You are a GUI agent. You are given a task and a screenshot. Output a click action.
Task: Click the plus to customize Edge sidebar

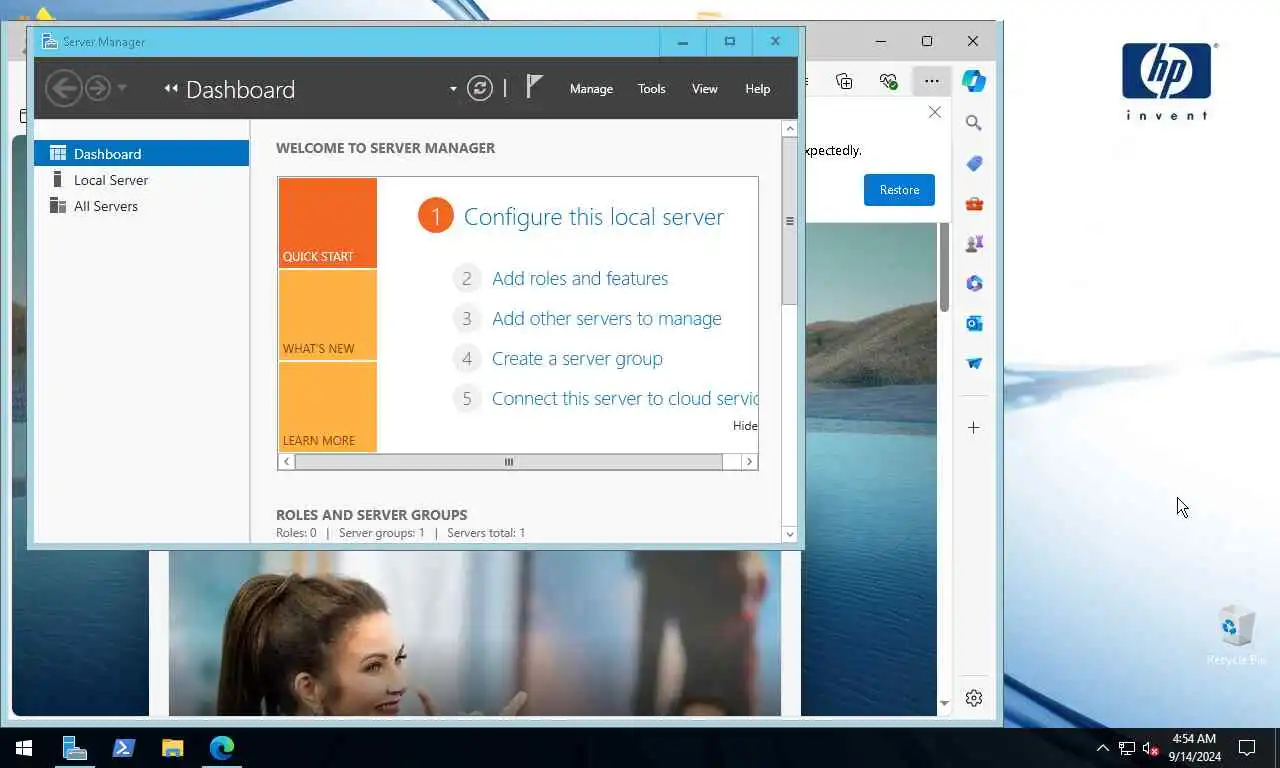tap(974, 427)
